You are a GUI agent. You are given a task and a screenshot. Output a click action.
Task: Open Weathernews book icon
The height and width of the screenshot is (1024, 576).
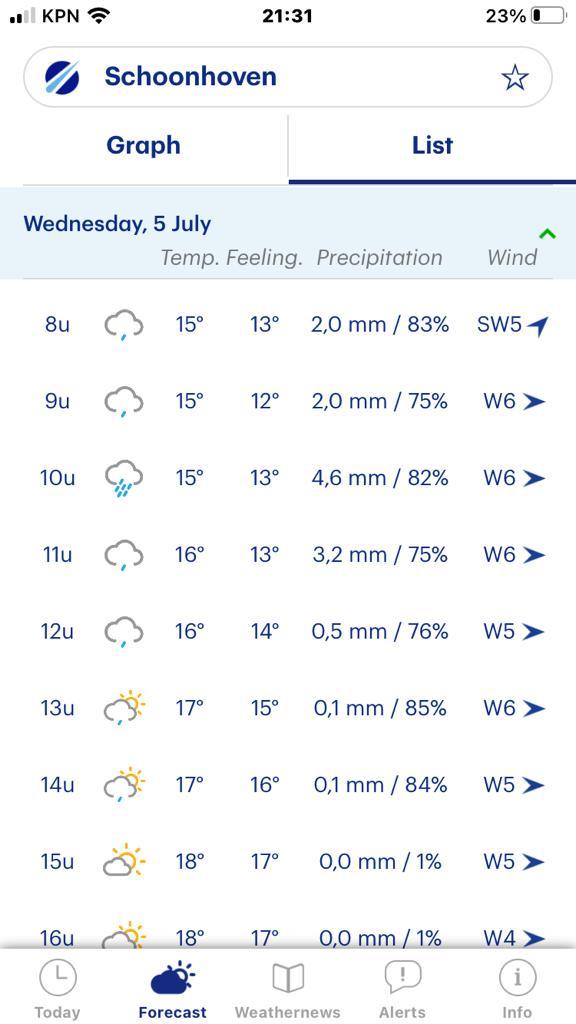pos(288,978)
